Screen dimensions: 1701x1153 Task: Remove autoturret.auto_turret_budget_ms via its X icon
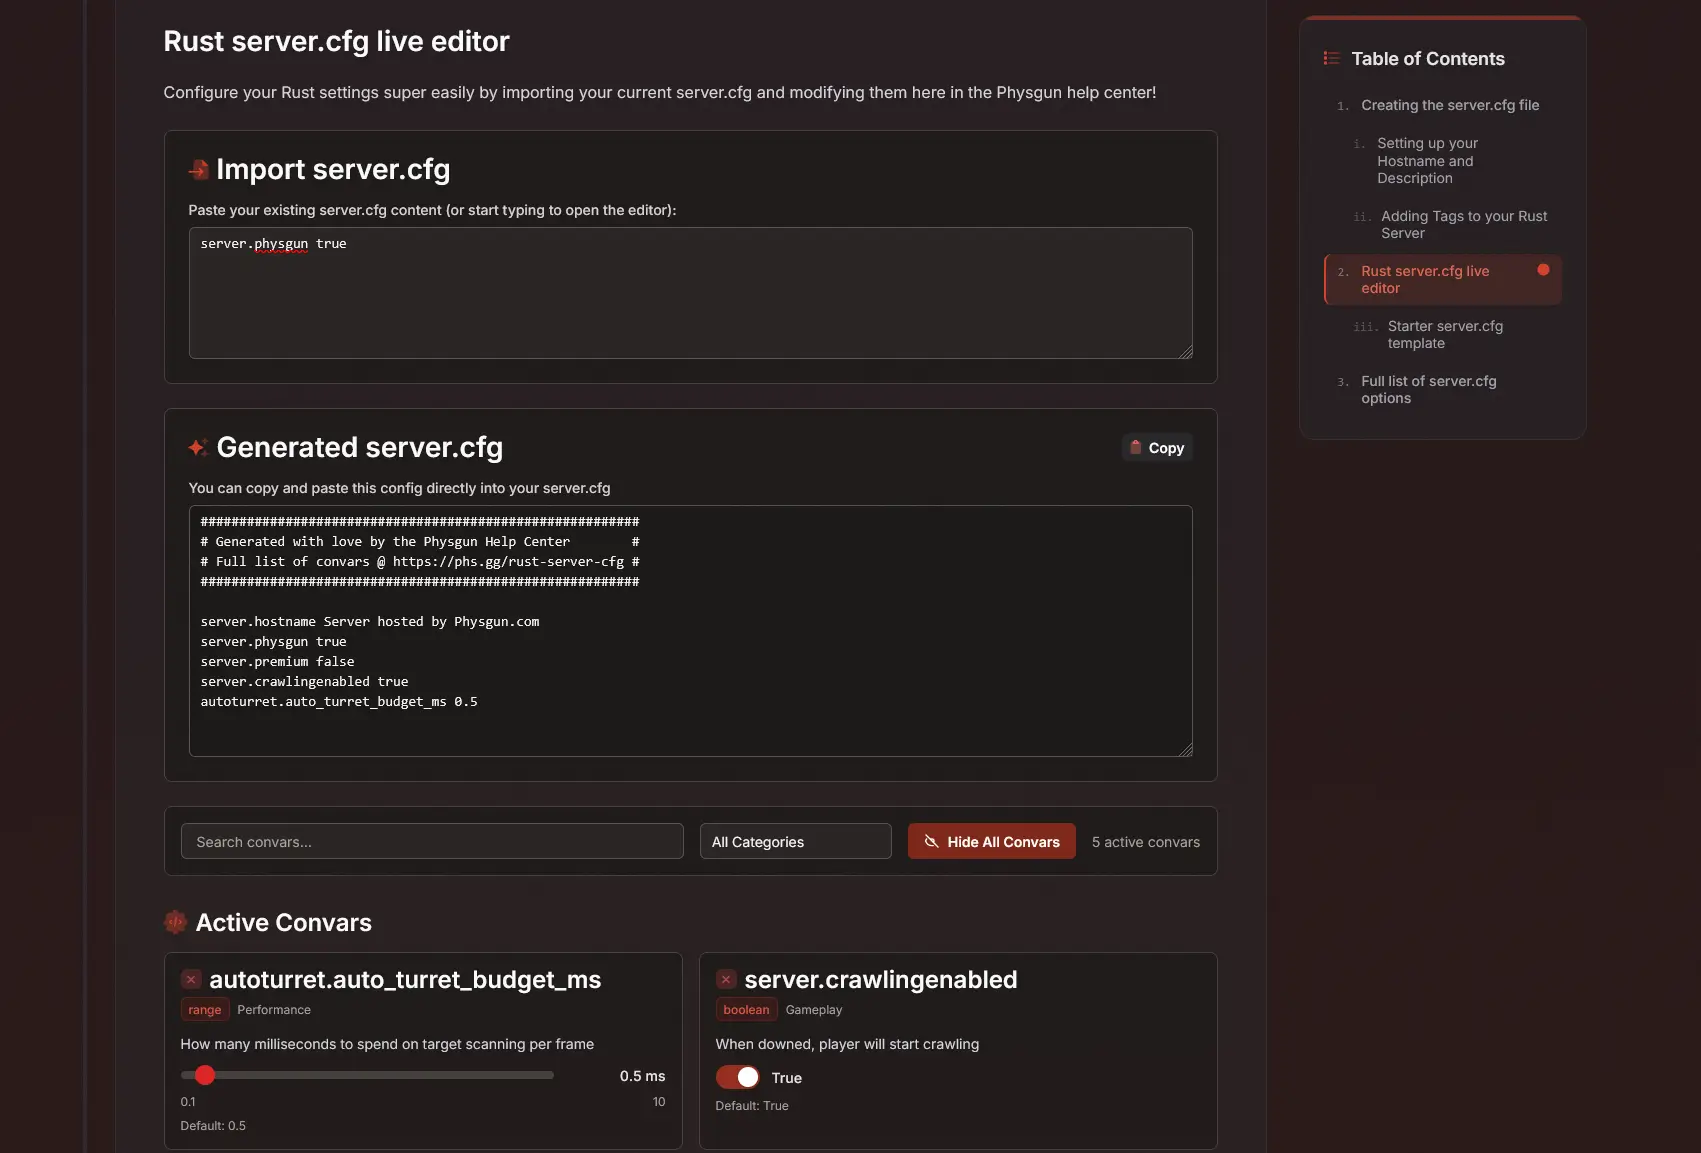pyautogui.click(x=190, y=979)
